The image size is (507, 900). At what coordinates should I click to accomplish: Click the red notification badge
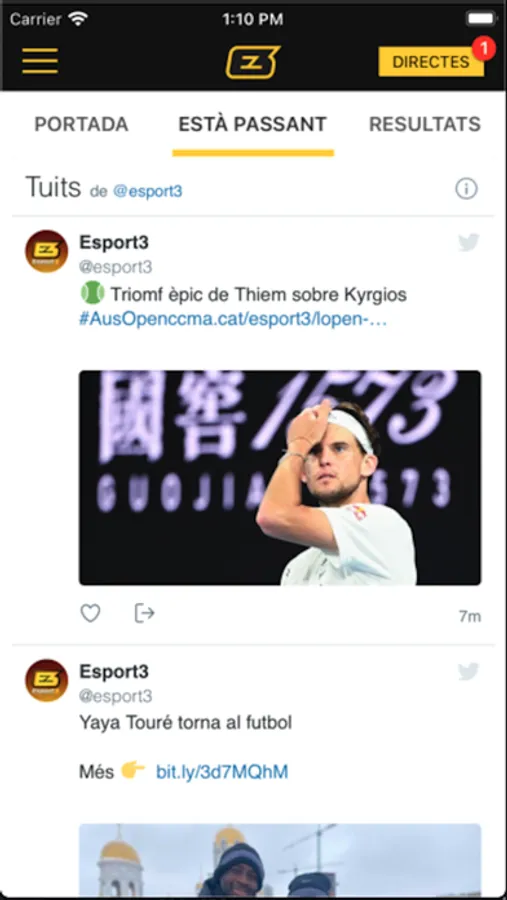coord(484,48)
